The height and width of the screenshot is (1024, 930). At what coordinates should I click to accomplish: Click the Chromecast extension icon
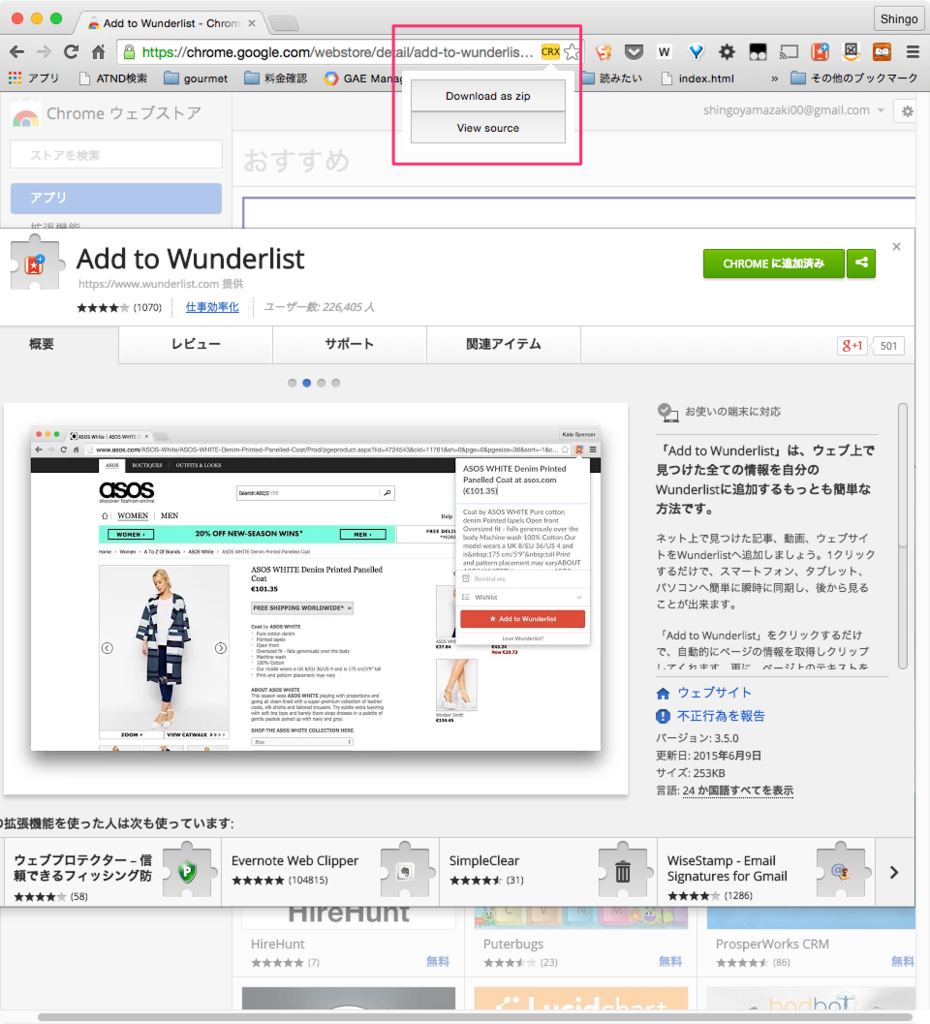[x=790, y=51]
